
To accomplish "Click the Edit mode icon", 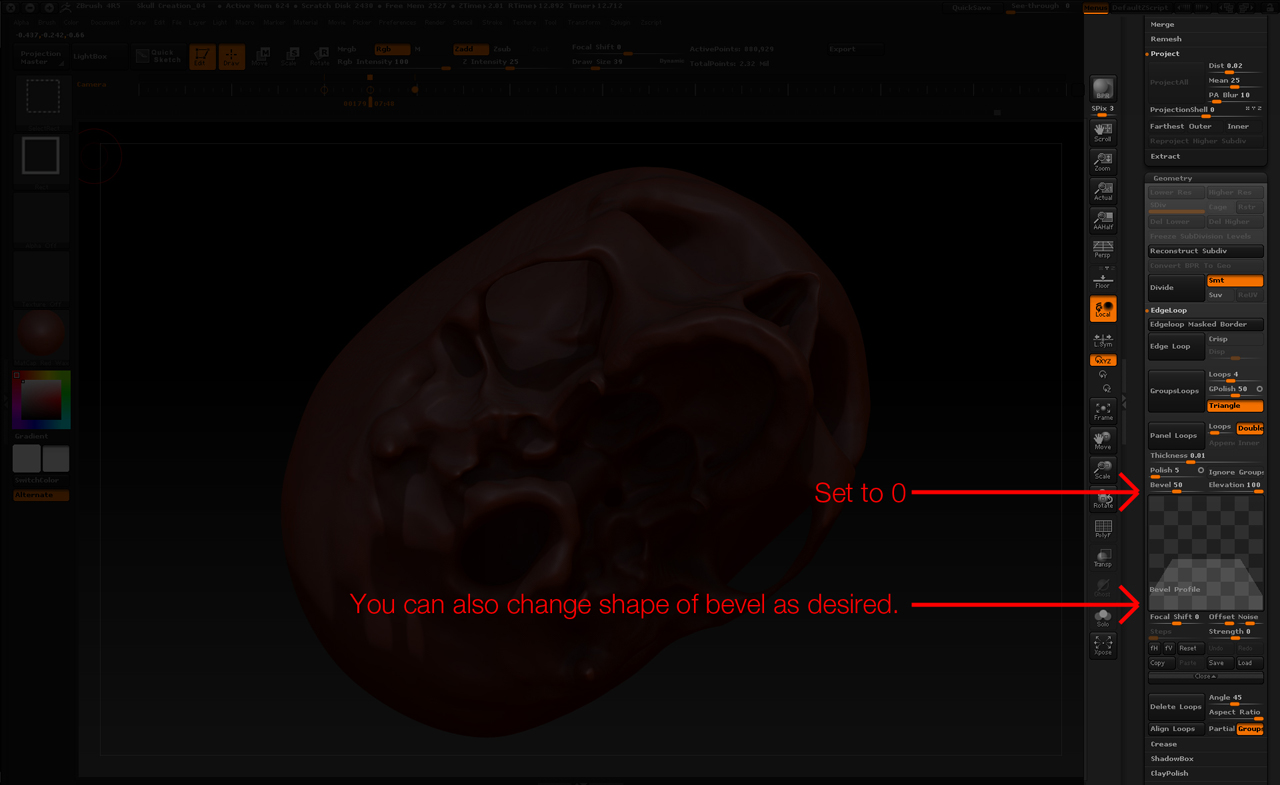I will point(202,57).
